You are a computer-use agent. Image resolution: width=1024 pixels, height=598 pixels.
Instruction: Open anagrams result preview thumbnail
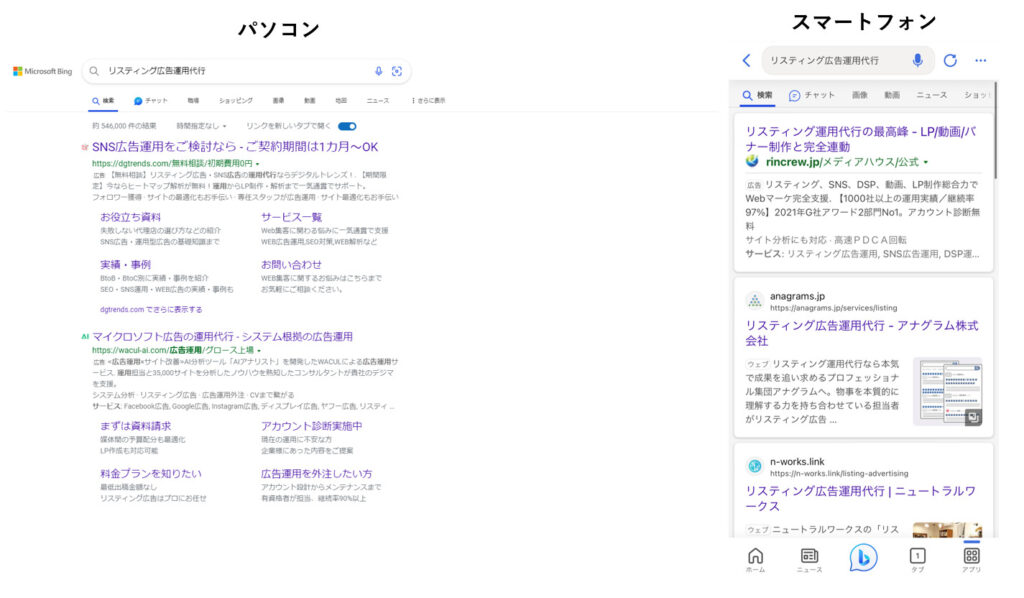pos(950,391)
